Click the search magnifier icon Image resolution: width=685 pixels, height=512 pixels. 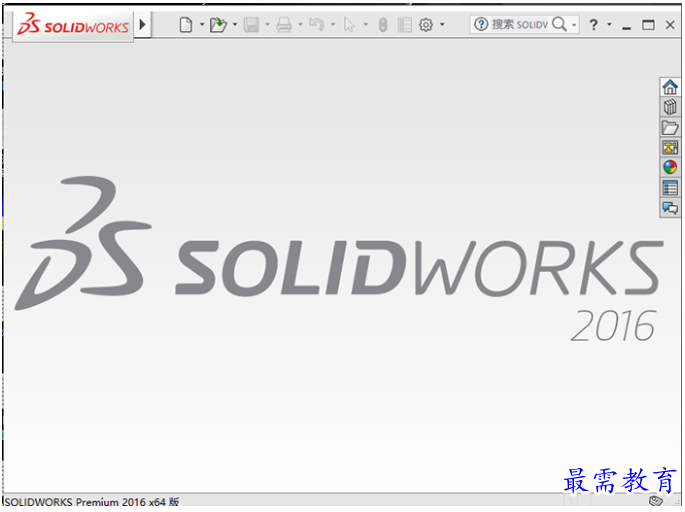click(x=559, y=24)
